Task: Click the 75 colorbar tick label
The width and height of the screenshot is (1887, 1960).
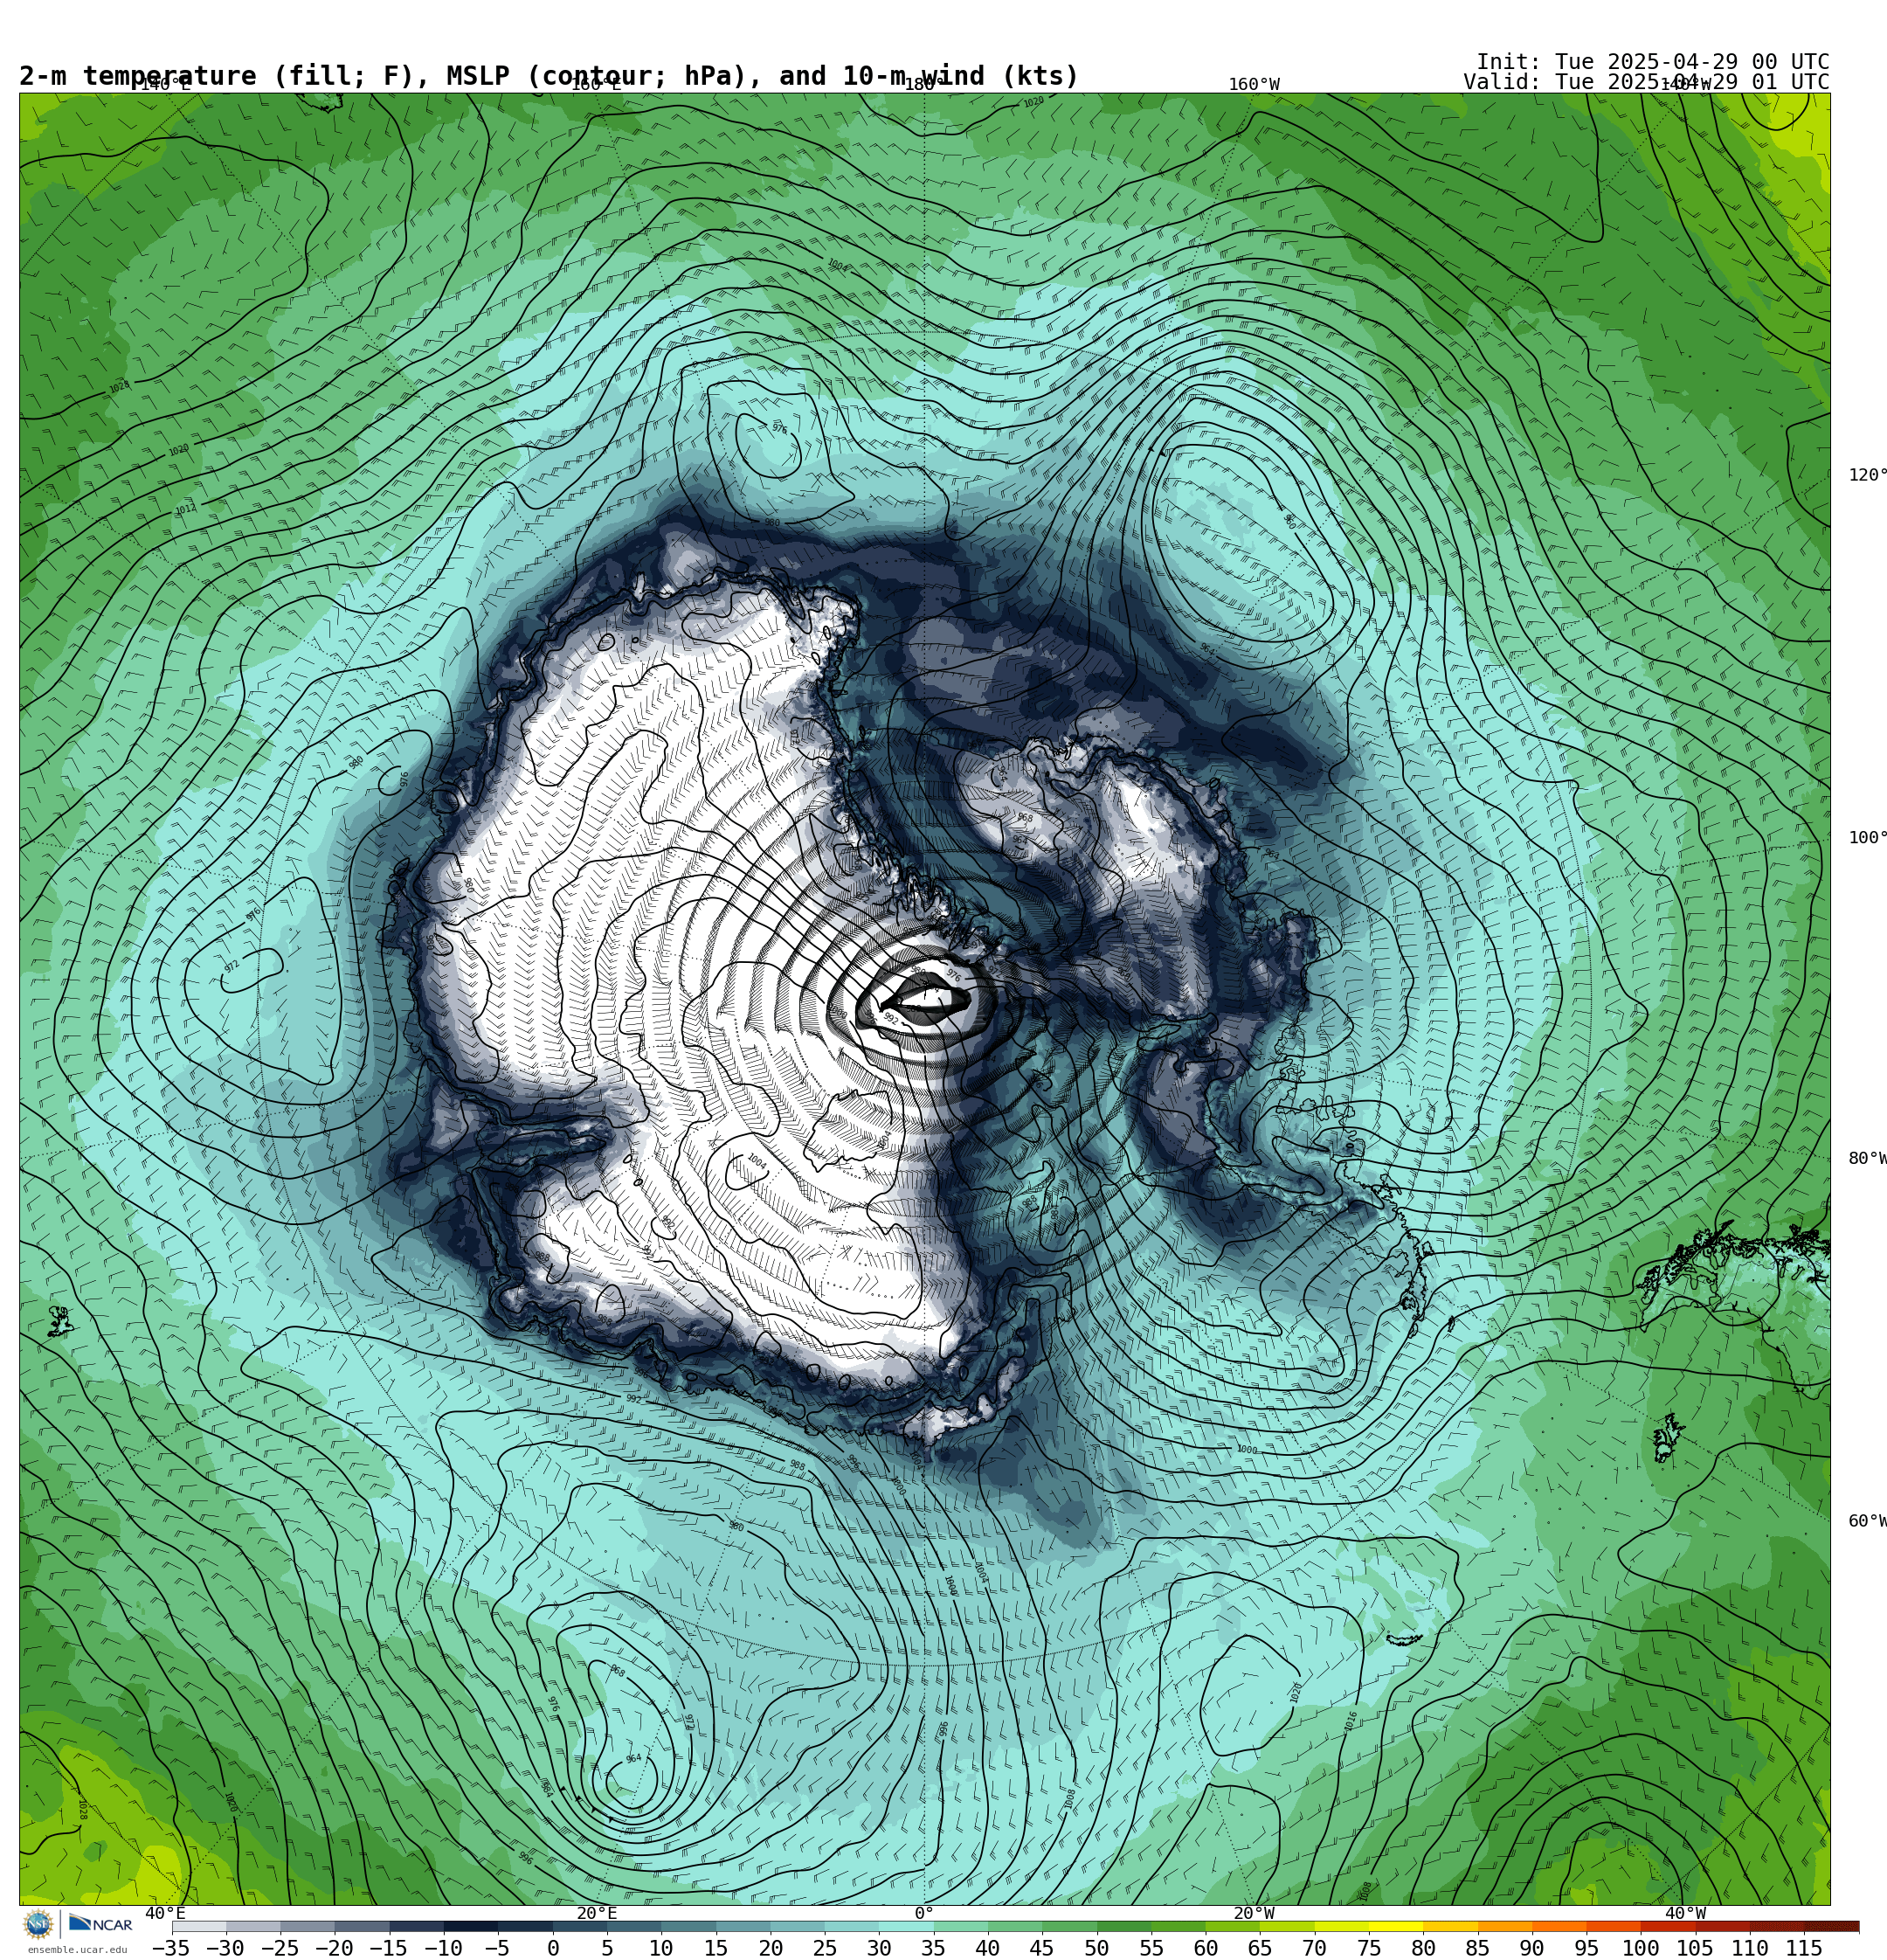Action: click(1369, 1949)
